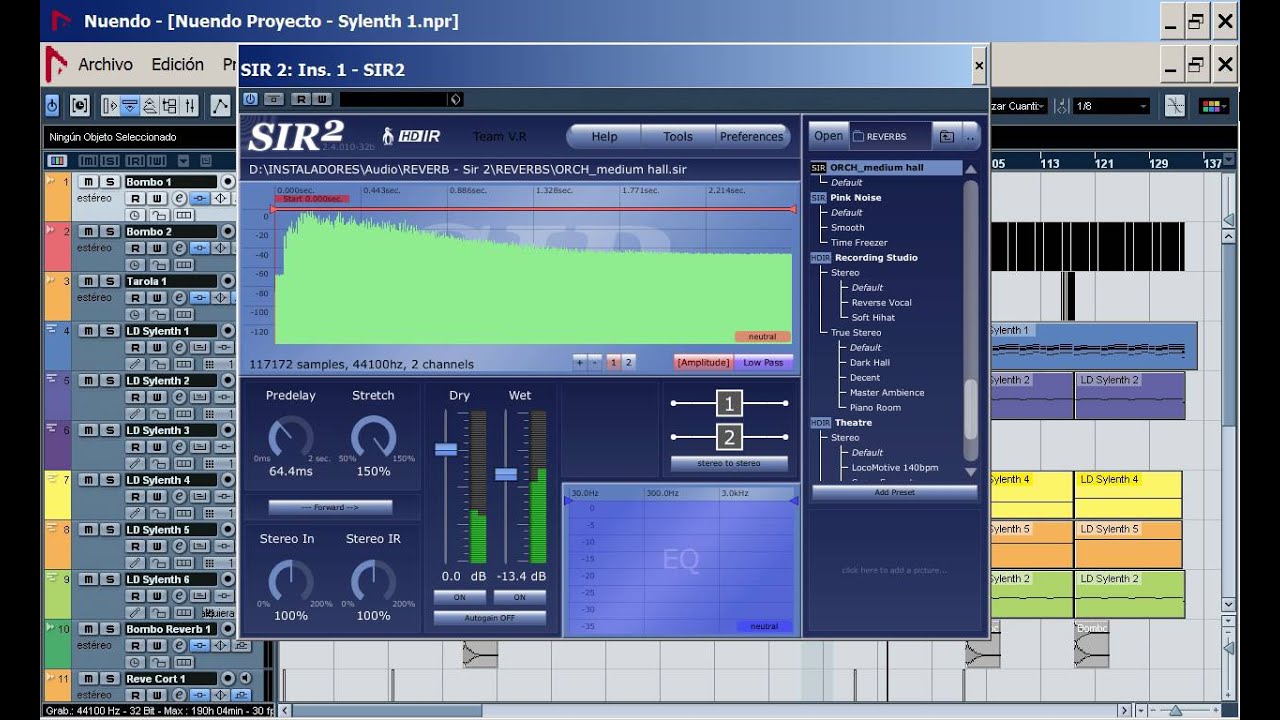The width and height of the screenshot is (1280, 720).
Task: Mute the Tarola 1 track
Action: coord(88,281)
